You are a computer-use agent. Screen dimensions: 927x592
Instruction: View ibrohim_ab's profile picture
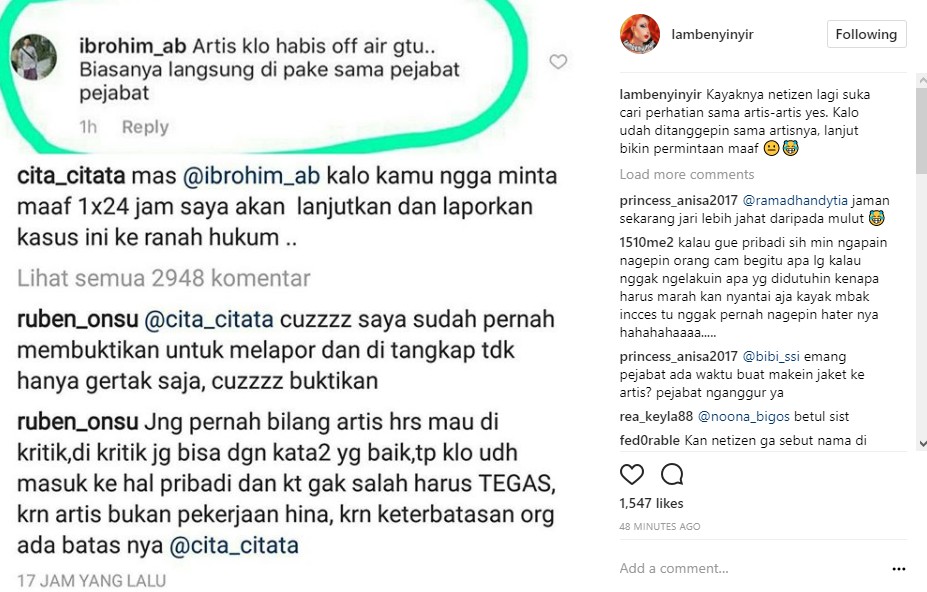[34, 57]
